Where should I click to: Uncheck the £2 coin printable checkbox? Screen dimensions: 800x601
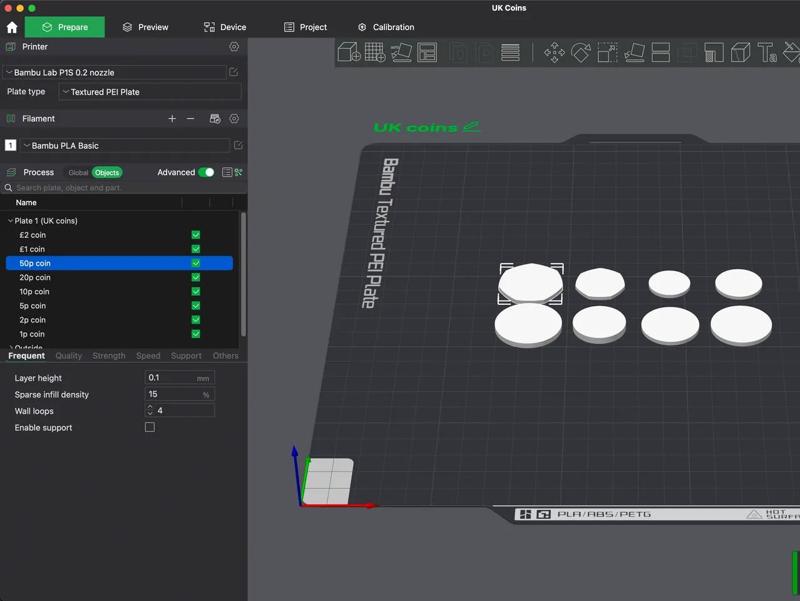pos(196,235)
